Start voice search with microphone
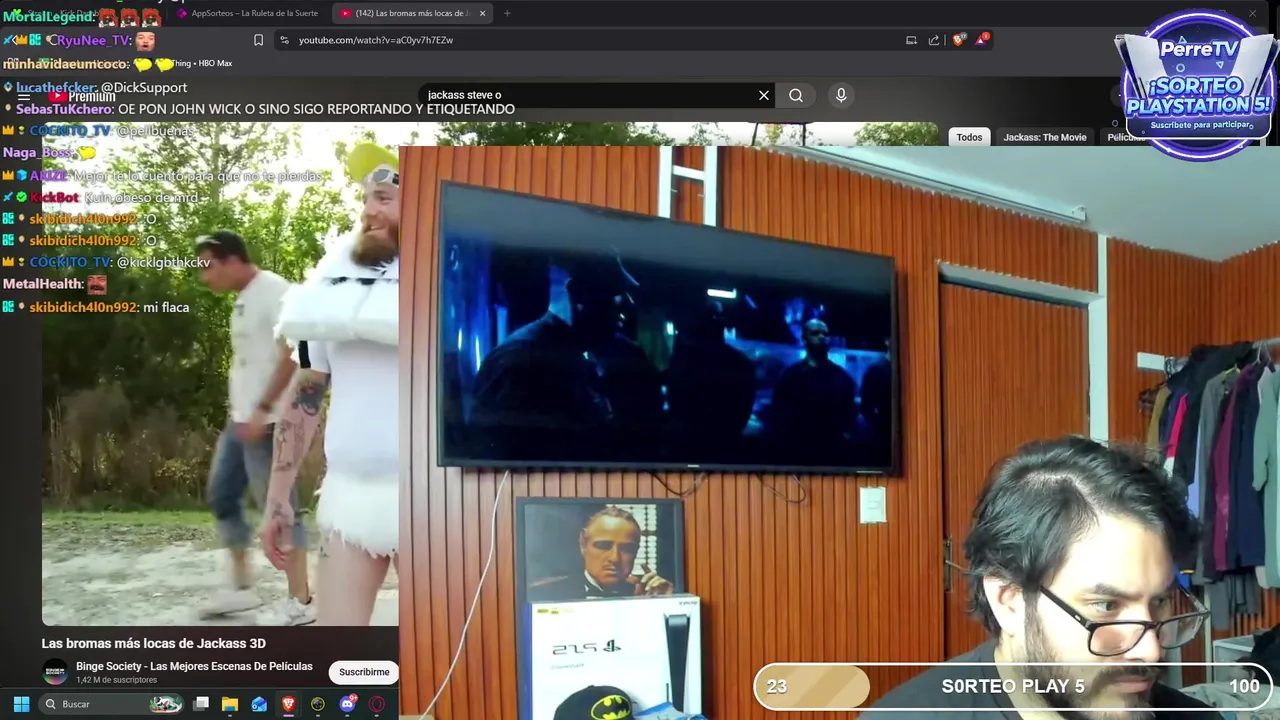 [x=841, y=95]
